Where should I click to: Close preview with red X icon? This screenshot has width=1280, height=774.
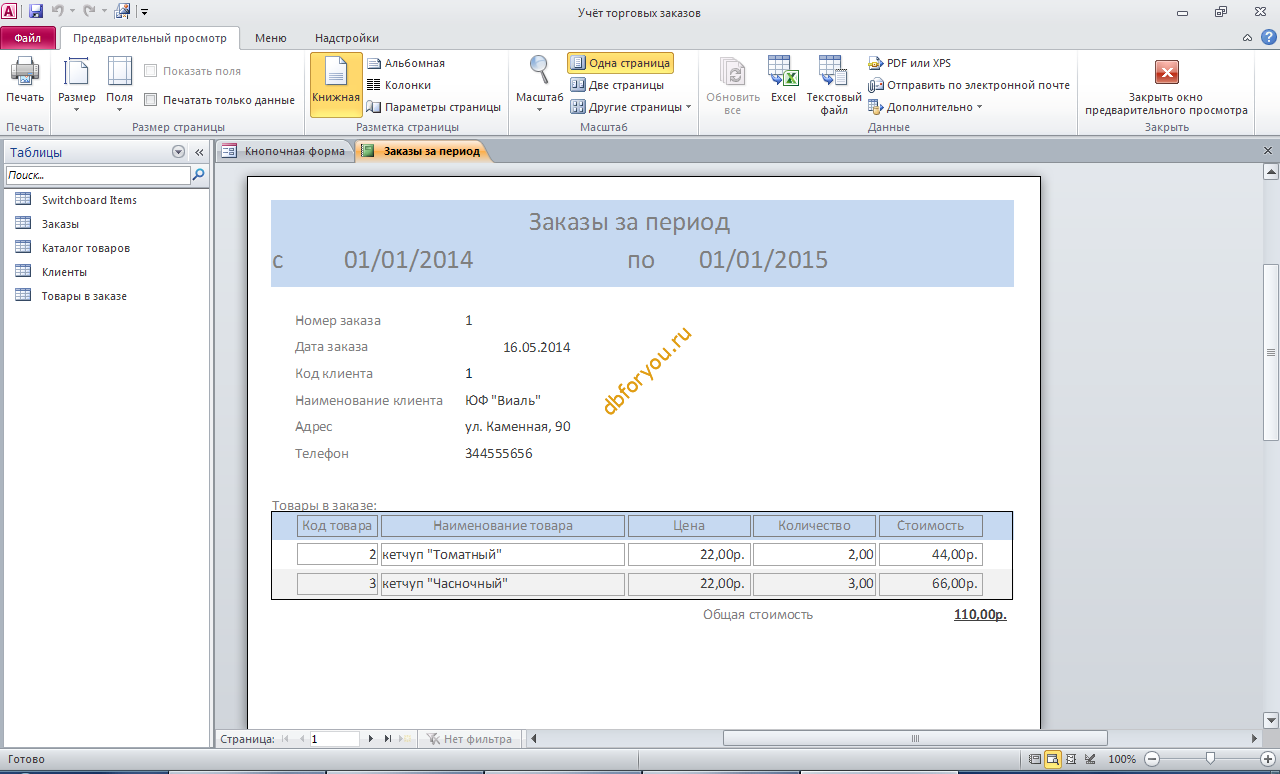[1166, 72]
